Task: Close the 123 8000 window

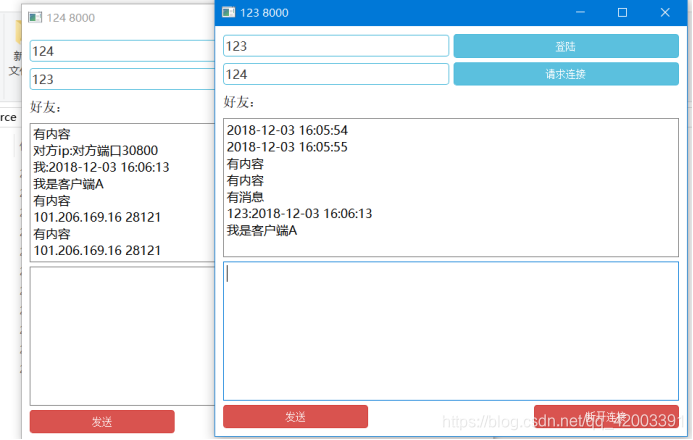Action: pyautogui.click(x=665, y=12)
